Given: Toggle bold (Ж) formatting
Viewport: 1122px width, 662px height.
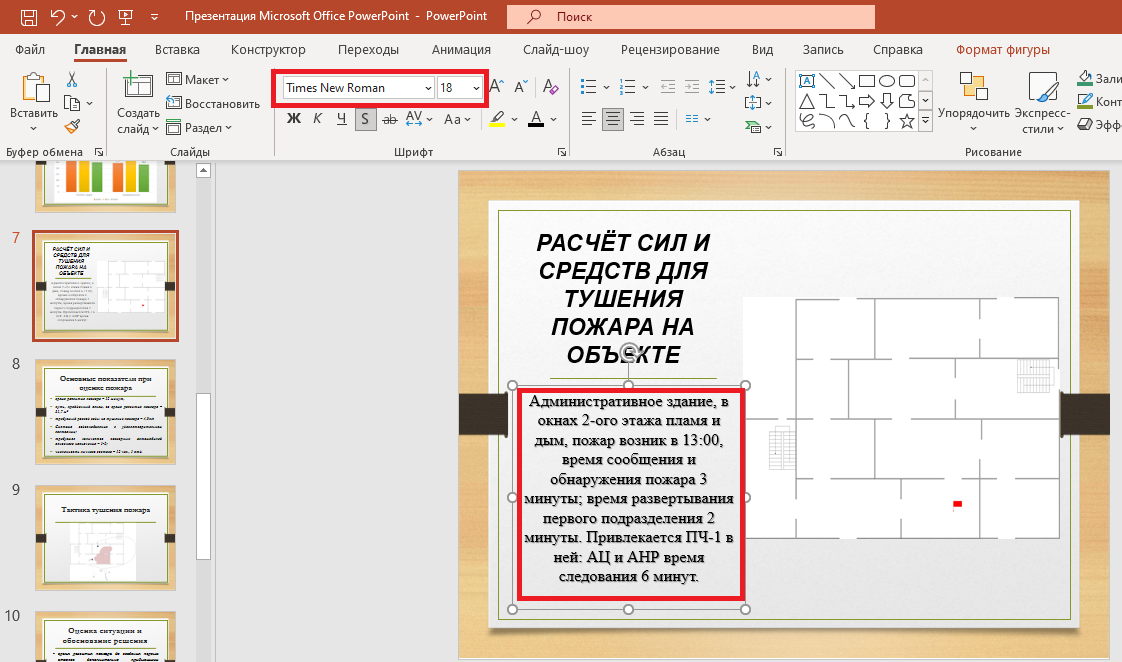Looking at the screenshot, I should [x=293, y=119].
